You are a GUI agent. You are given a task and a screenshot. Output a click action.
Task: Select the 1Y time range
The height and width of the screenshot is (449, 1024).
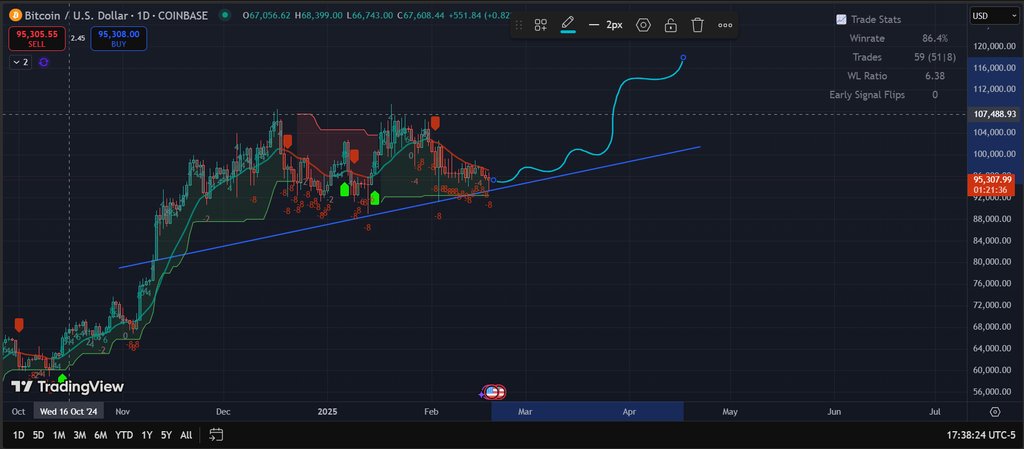[x=147, y=435]
